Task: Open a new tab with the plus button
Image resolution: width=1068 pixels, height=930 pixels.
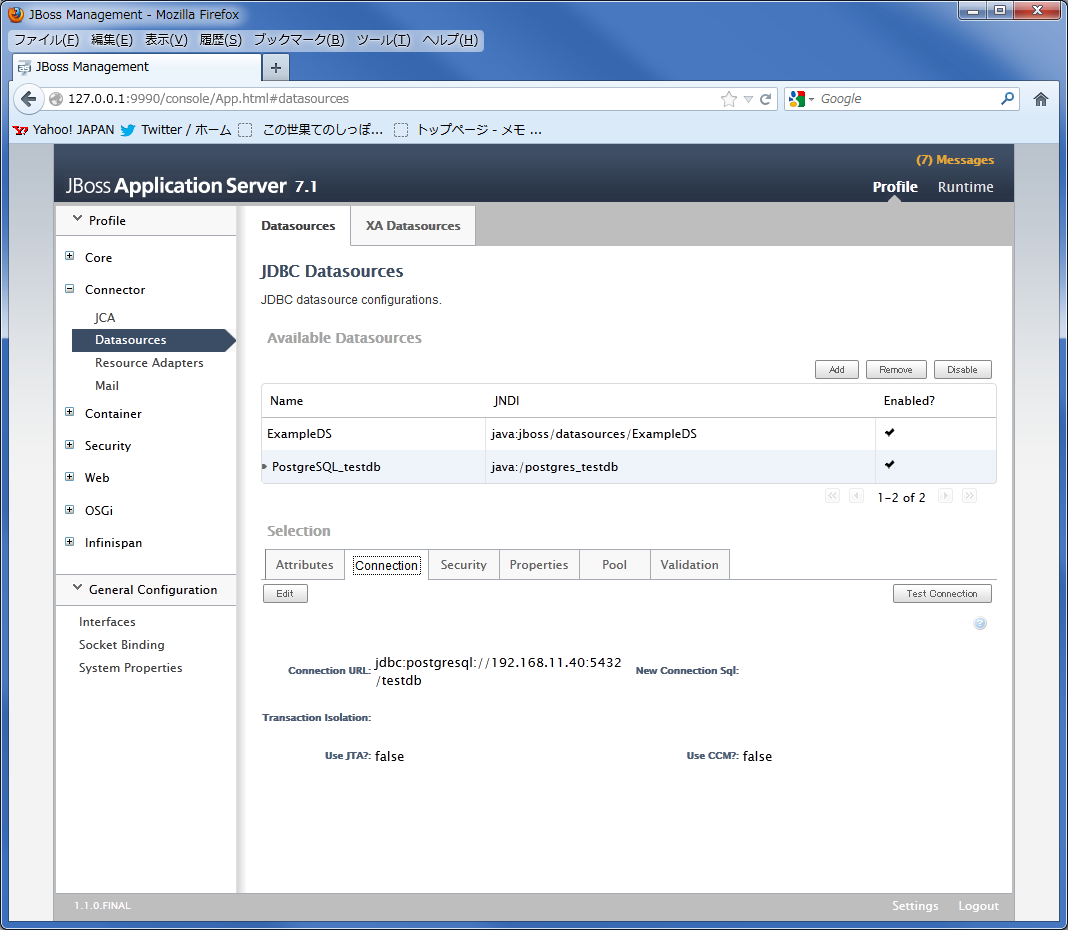Action: [276, 67]
